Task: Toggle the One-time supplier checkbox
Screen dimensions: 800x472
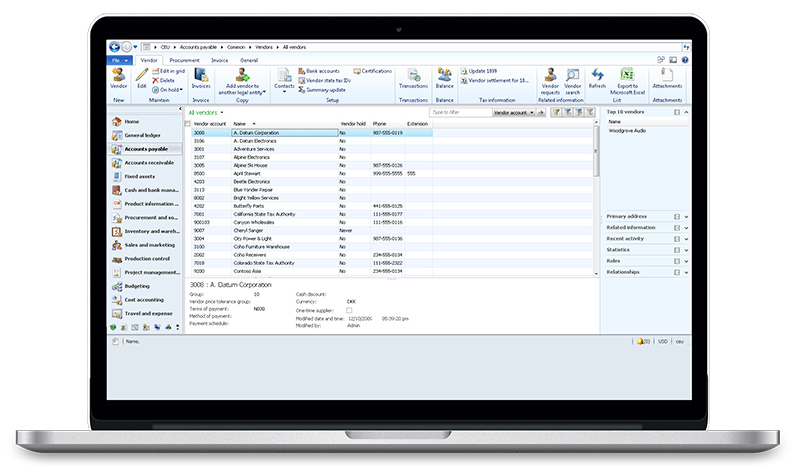Action: tap(349, 310)
